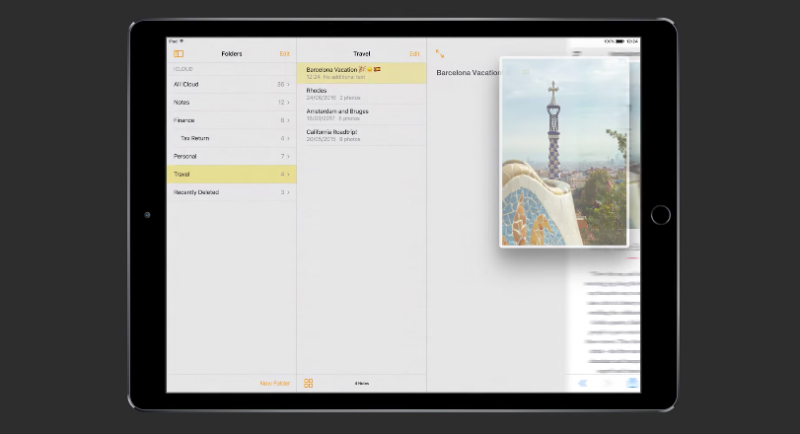Viewport: 800px width, 434px height.
Task: Open the Rhodes note
Action: pos(360,93)
